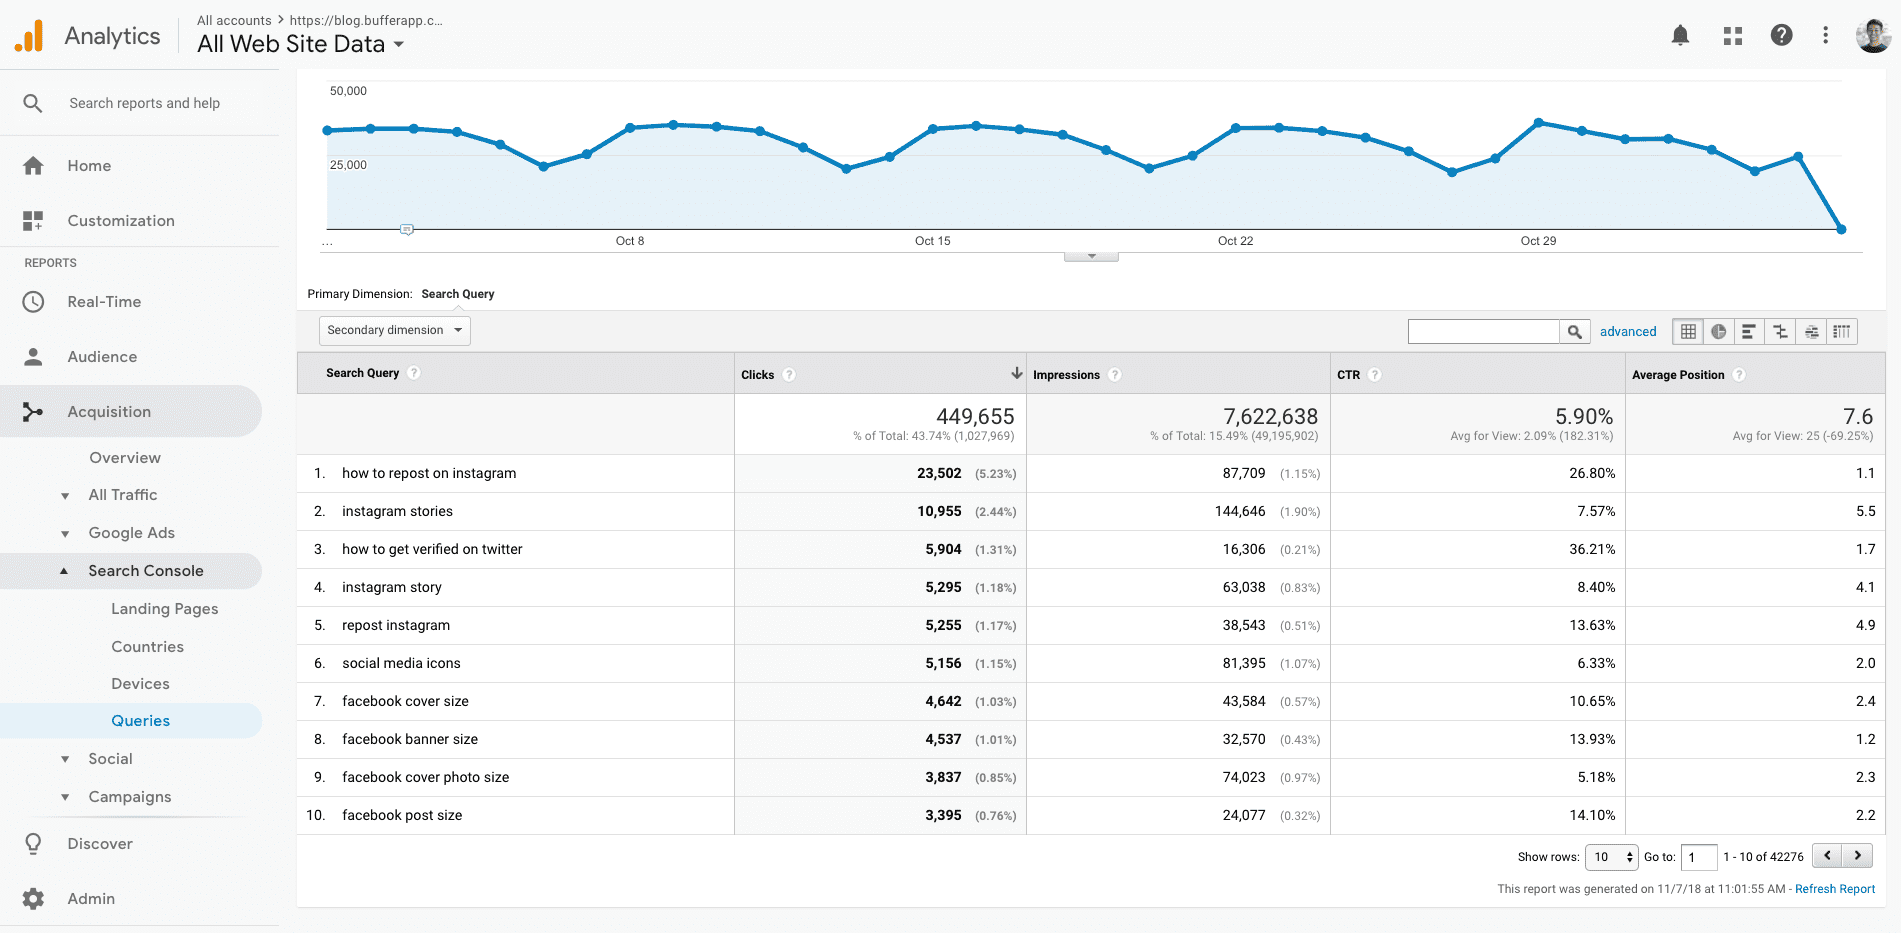Click the Real-Time clock icon

[x=33, y=302]
